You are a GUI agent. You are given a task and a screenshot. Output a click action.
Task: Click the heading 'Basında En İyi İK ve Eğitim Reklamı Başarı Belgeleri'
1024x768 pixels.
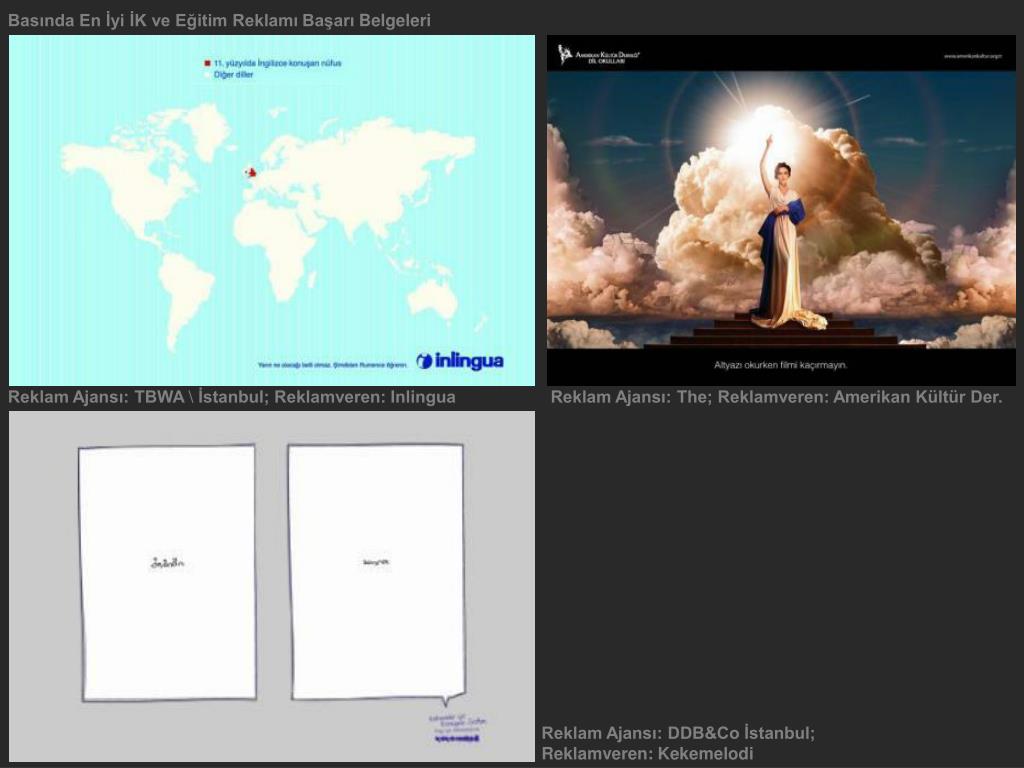(219, 20)
